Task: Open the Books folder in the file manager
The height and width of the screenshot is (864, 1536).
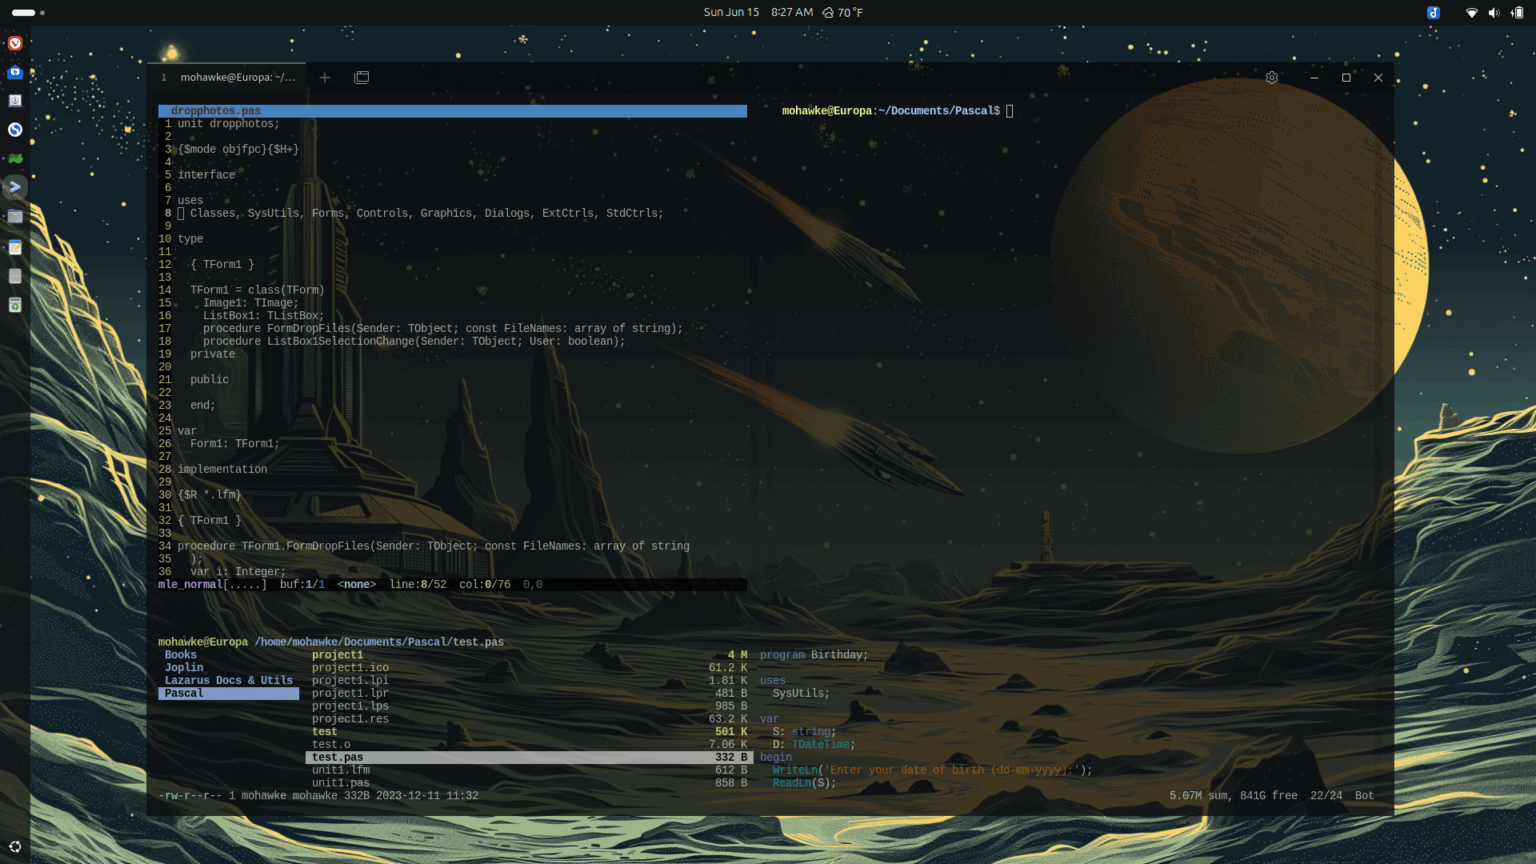Action: point(180,654)
